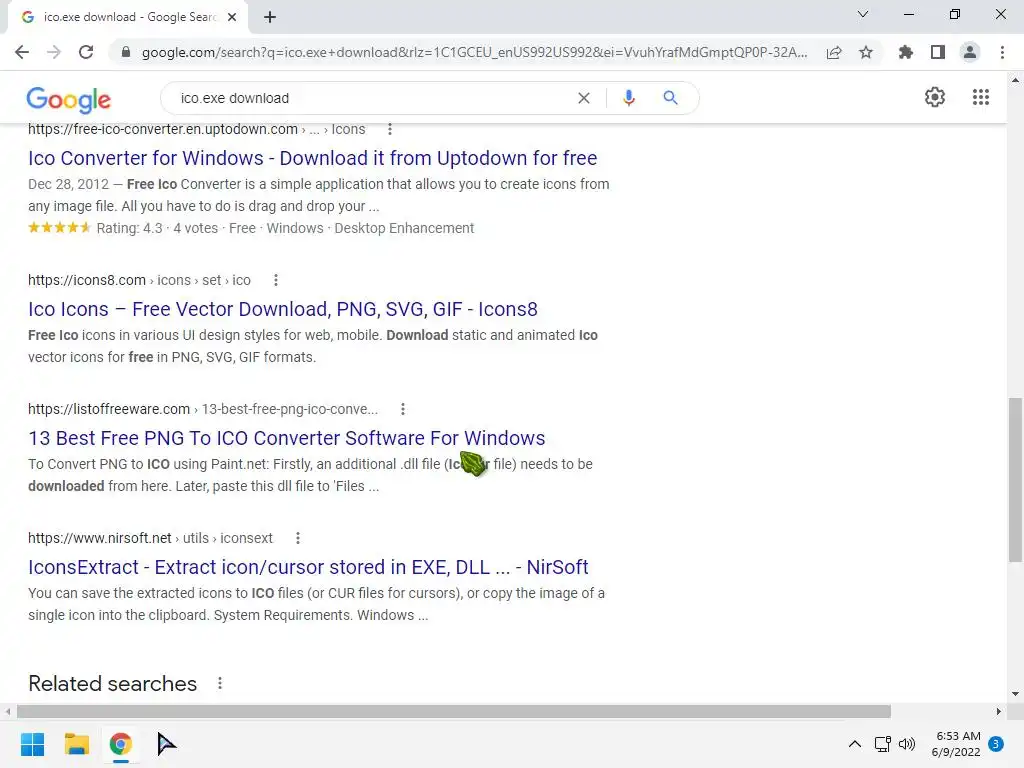Open volume control tray icon
Viewport: 1024px width, 768px height.
[907, 744]
